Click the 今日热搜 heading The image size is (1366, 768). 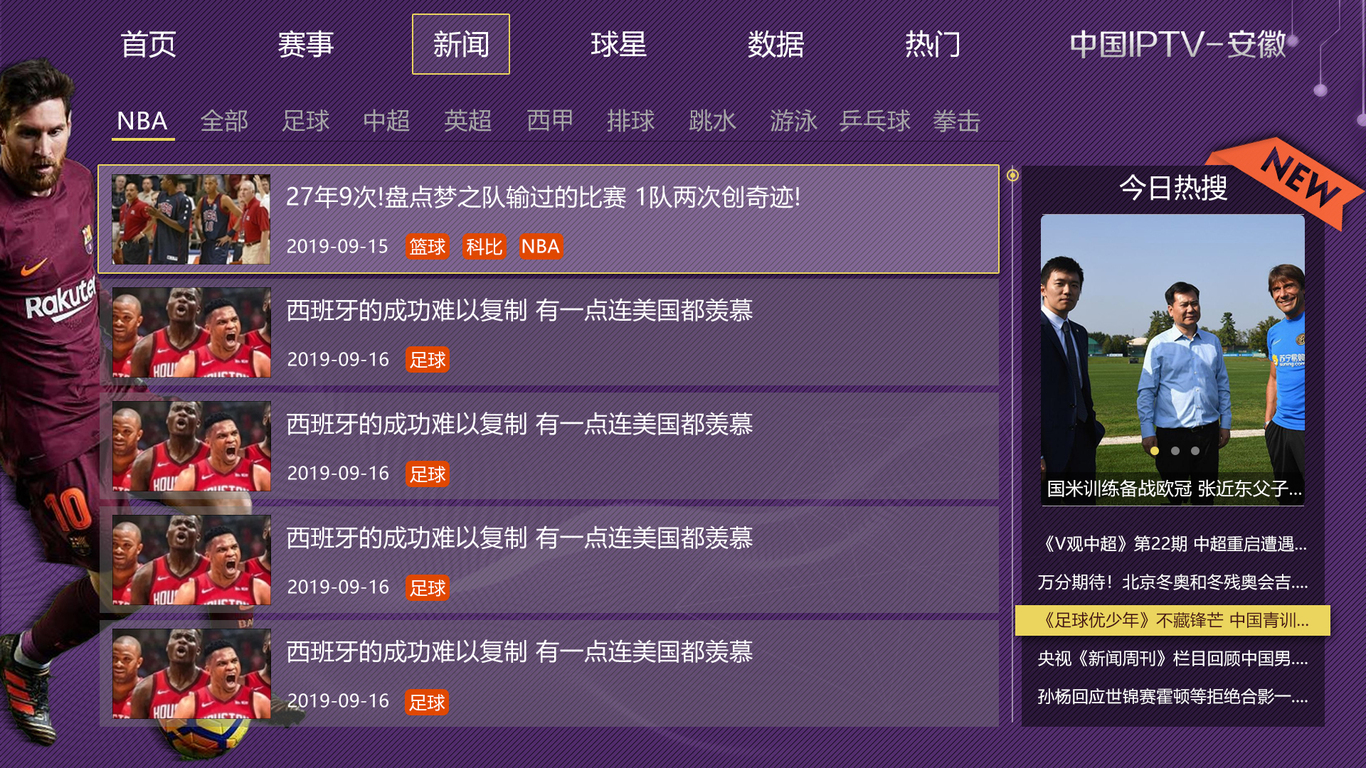click(1173, 187)
